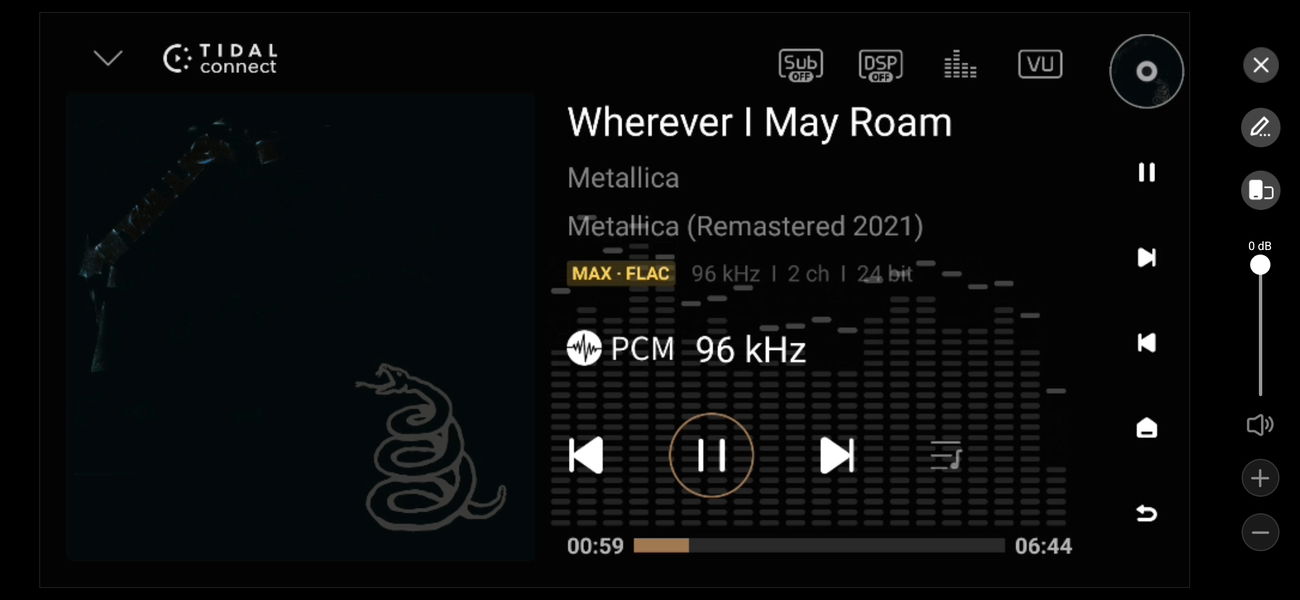Open the play queue list icon

coord(946,455)
